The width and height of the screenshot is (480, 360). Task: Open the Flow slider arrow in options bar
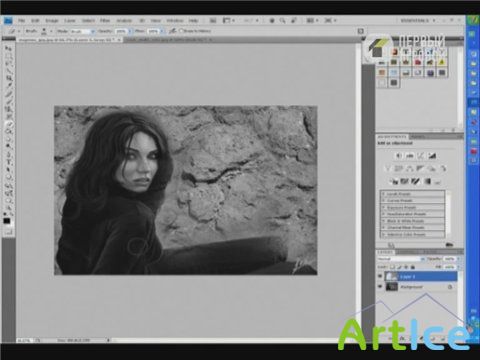click(x=162, y=31)
